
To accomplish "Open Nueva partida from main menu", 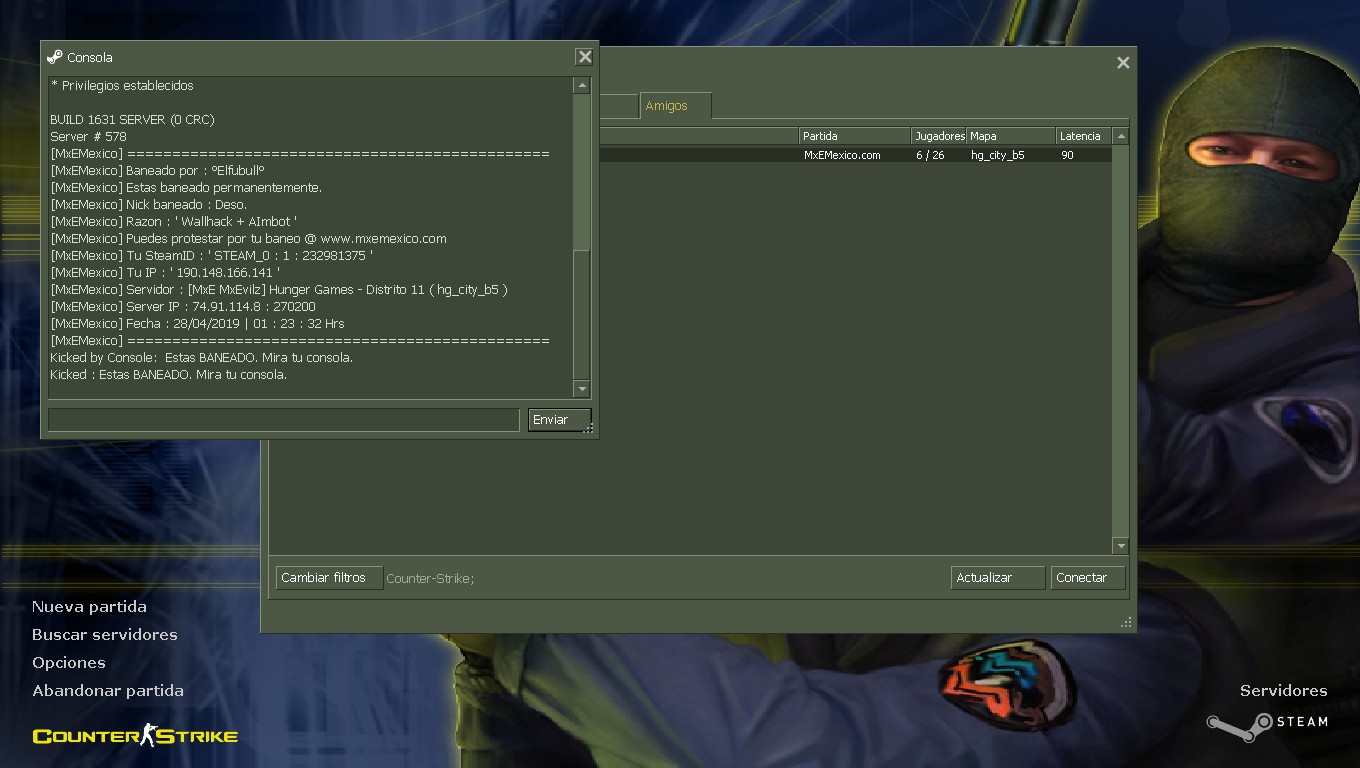I will click(x=89, y=607).
